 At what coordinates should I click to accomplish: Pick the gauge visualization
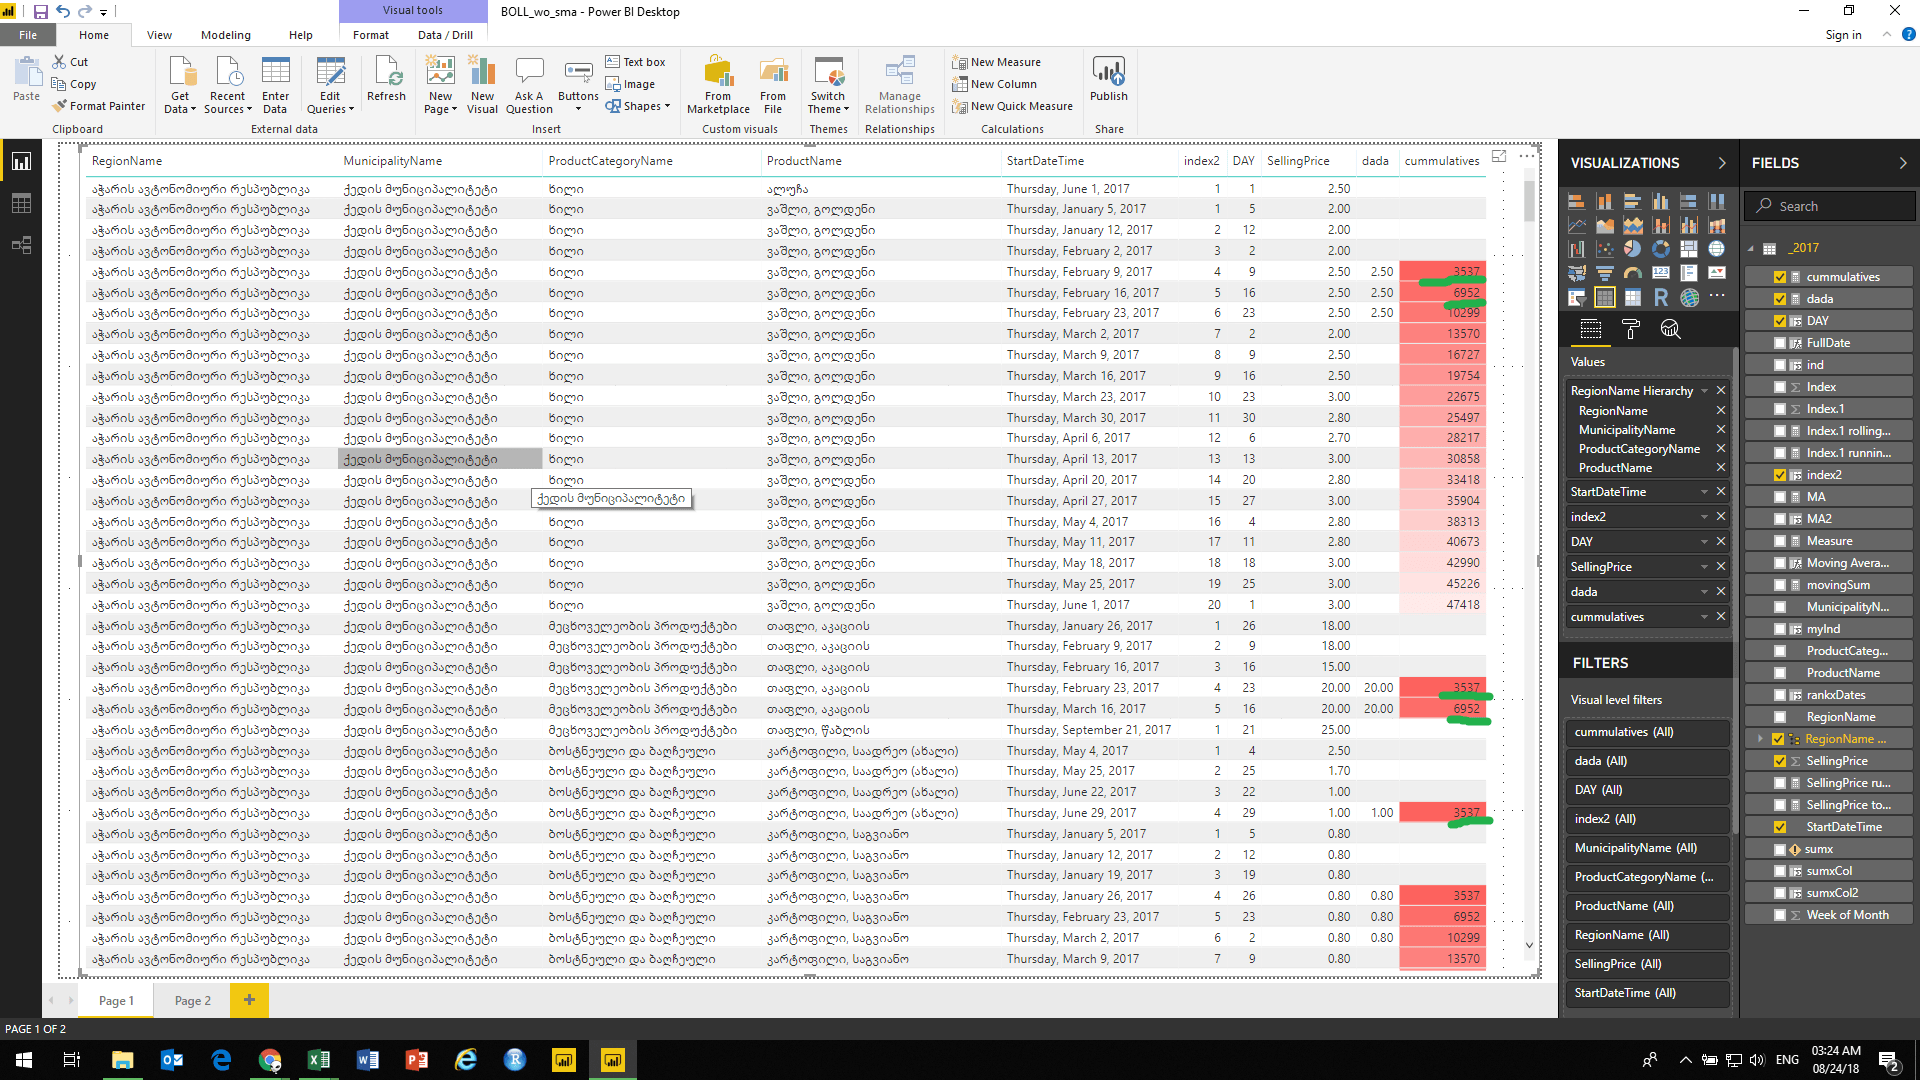(1633, 273)
